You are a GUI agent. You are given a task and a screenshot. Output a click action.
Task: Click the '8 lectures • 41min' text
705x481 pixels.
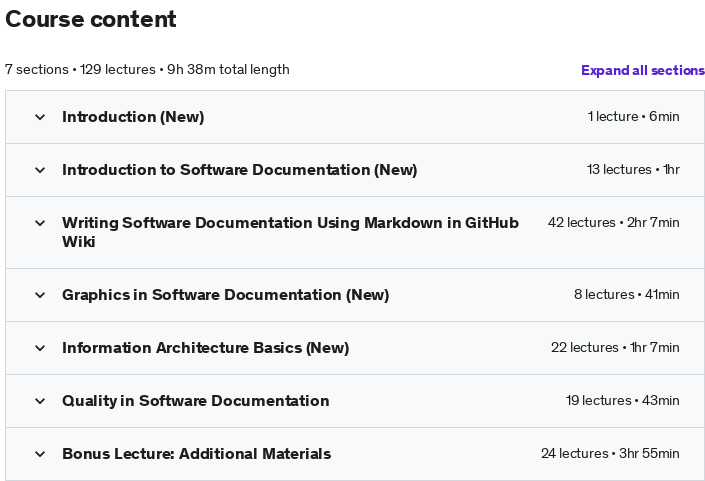(627, 294)
